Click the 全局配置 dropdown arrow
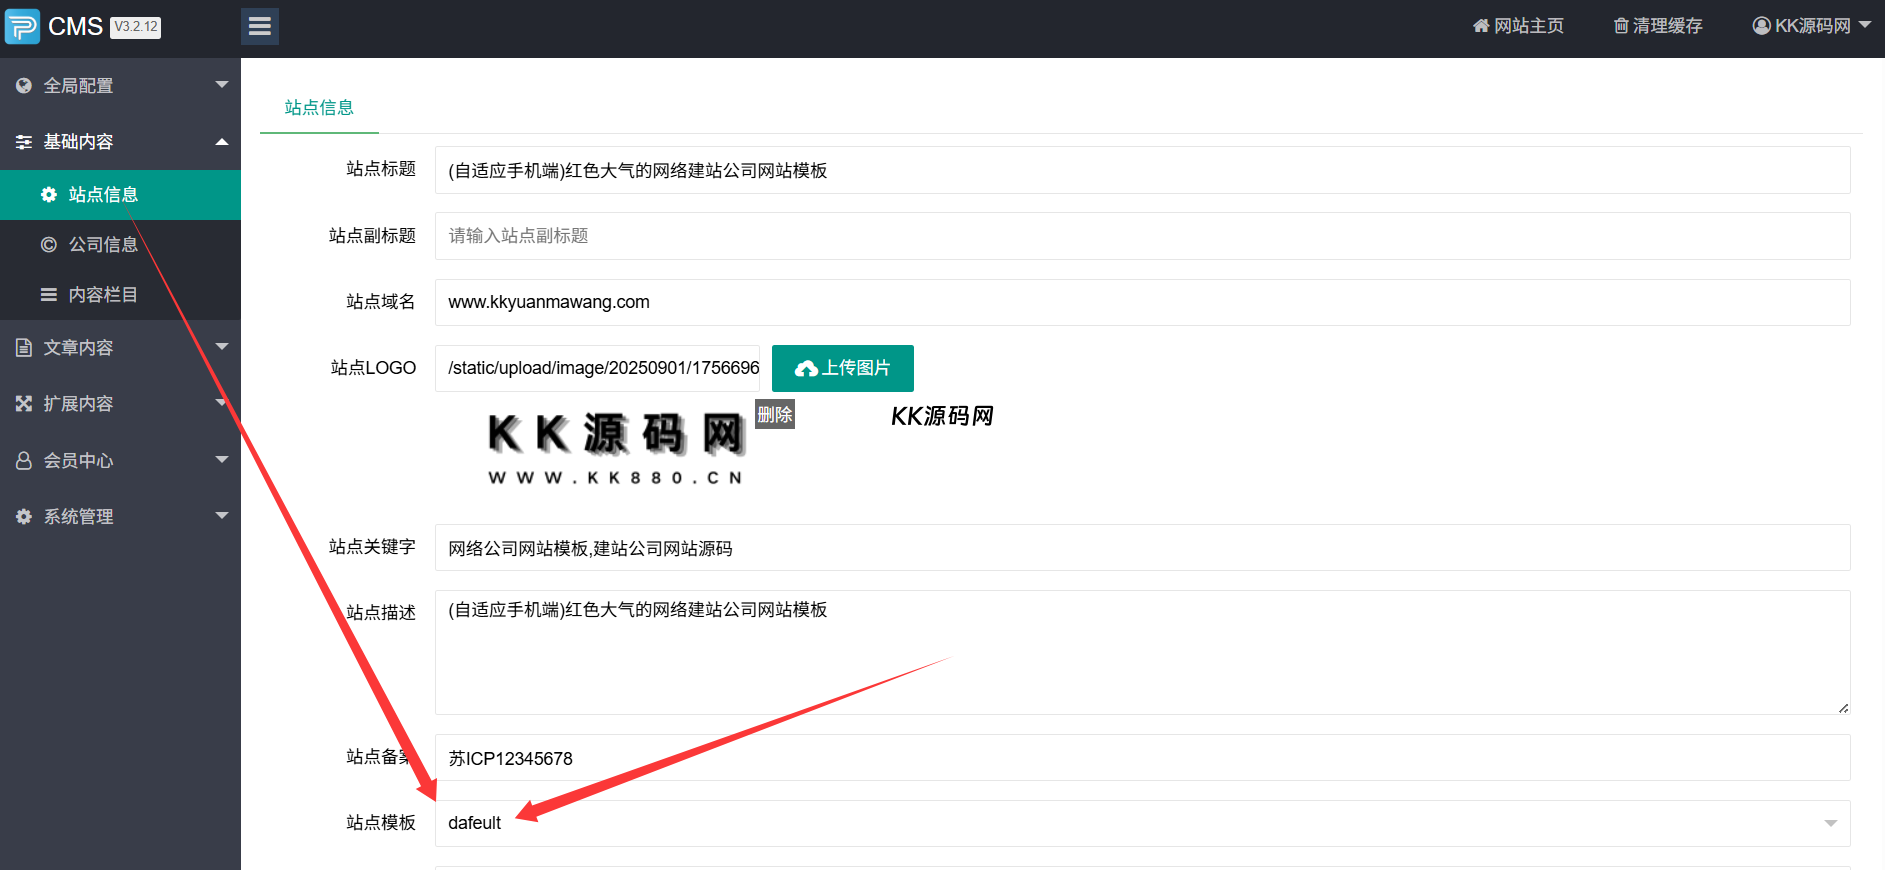This screenshot has height=870, width=1885. (222, 85)
